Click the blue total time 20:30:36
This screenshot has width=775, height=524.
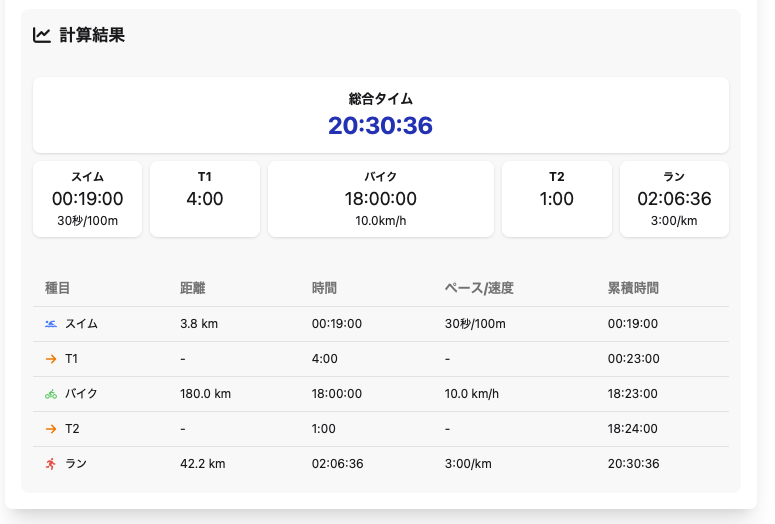coord(380,125)
